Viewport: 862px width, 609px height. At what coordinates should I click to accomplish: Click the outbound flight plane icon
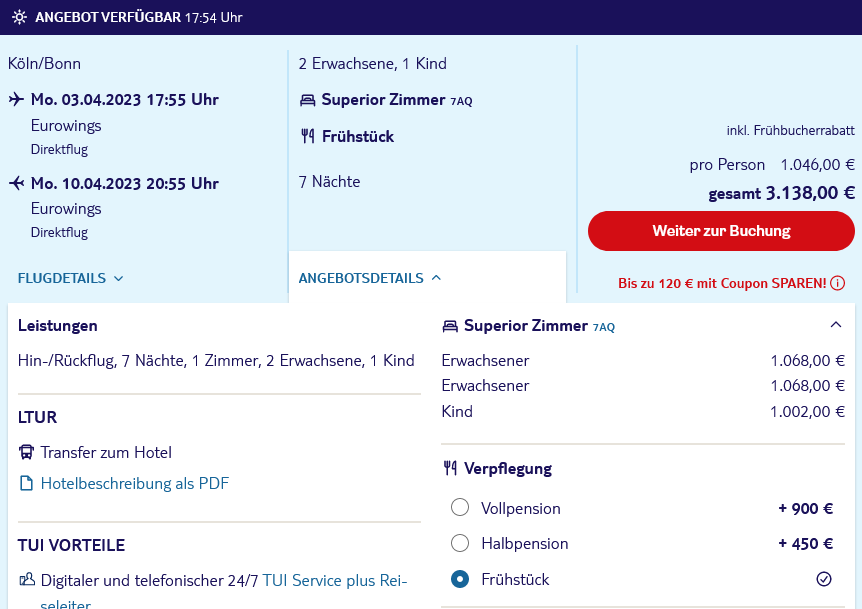pyautogui.click(x=16, y=99)
